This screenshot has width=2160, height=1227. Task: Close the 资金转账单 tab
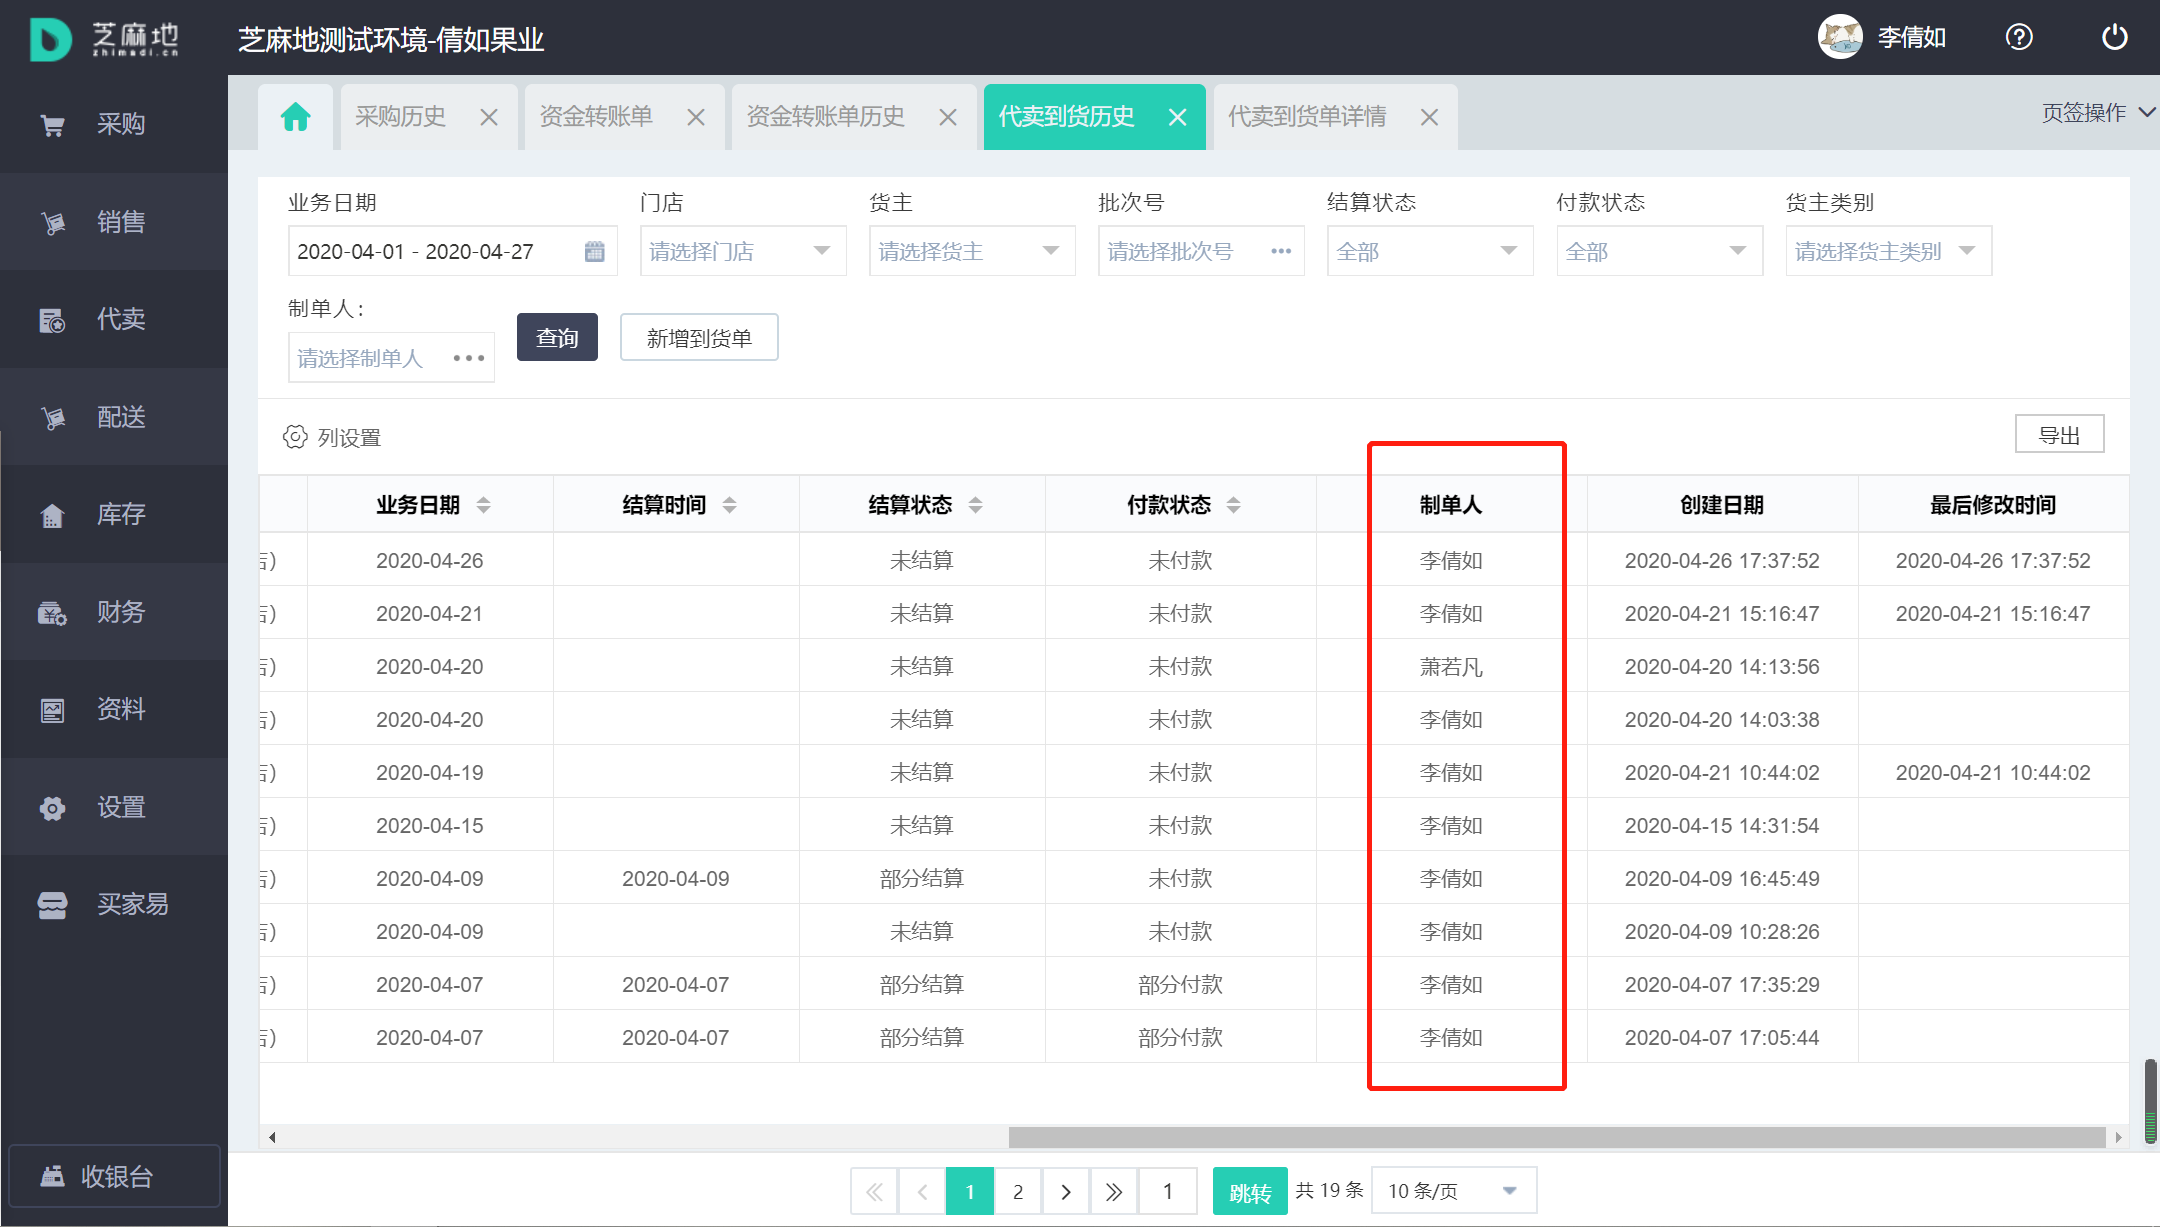click(696, 117)
